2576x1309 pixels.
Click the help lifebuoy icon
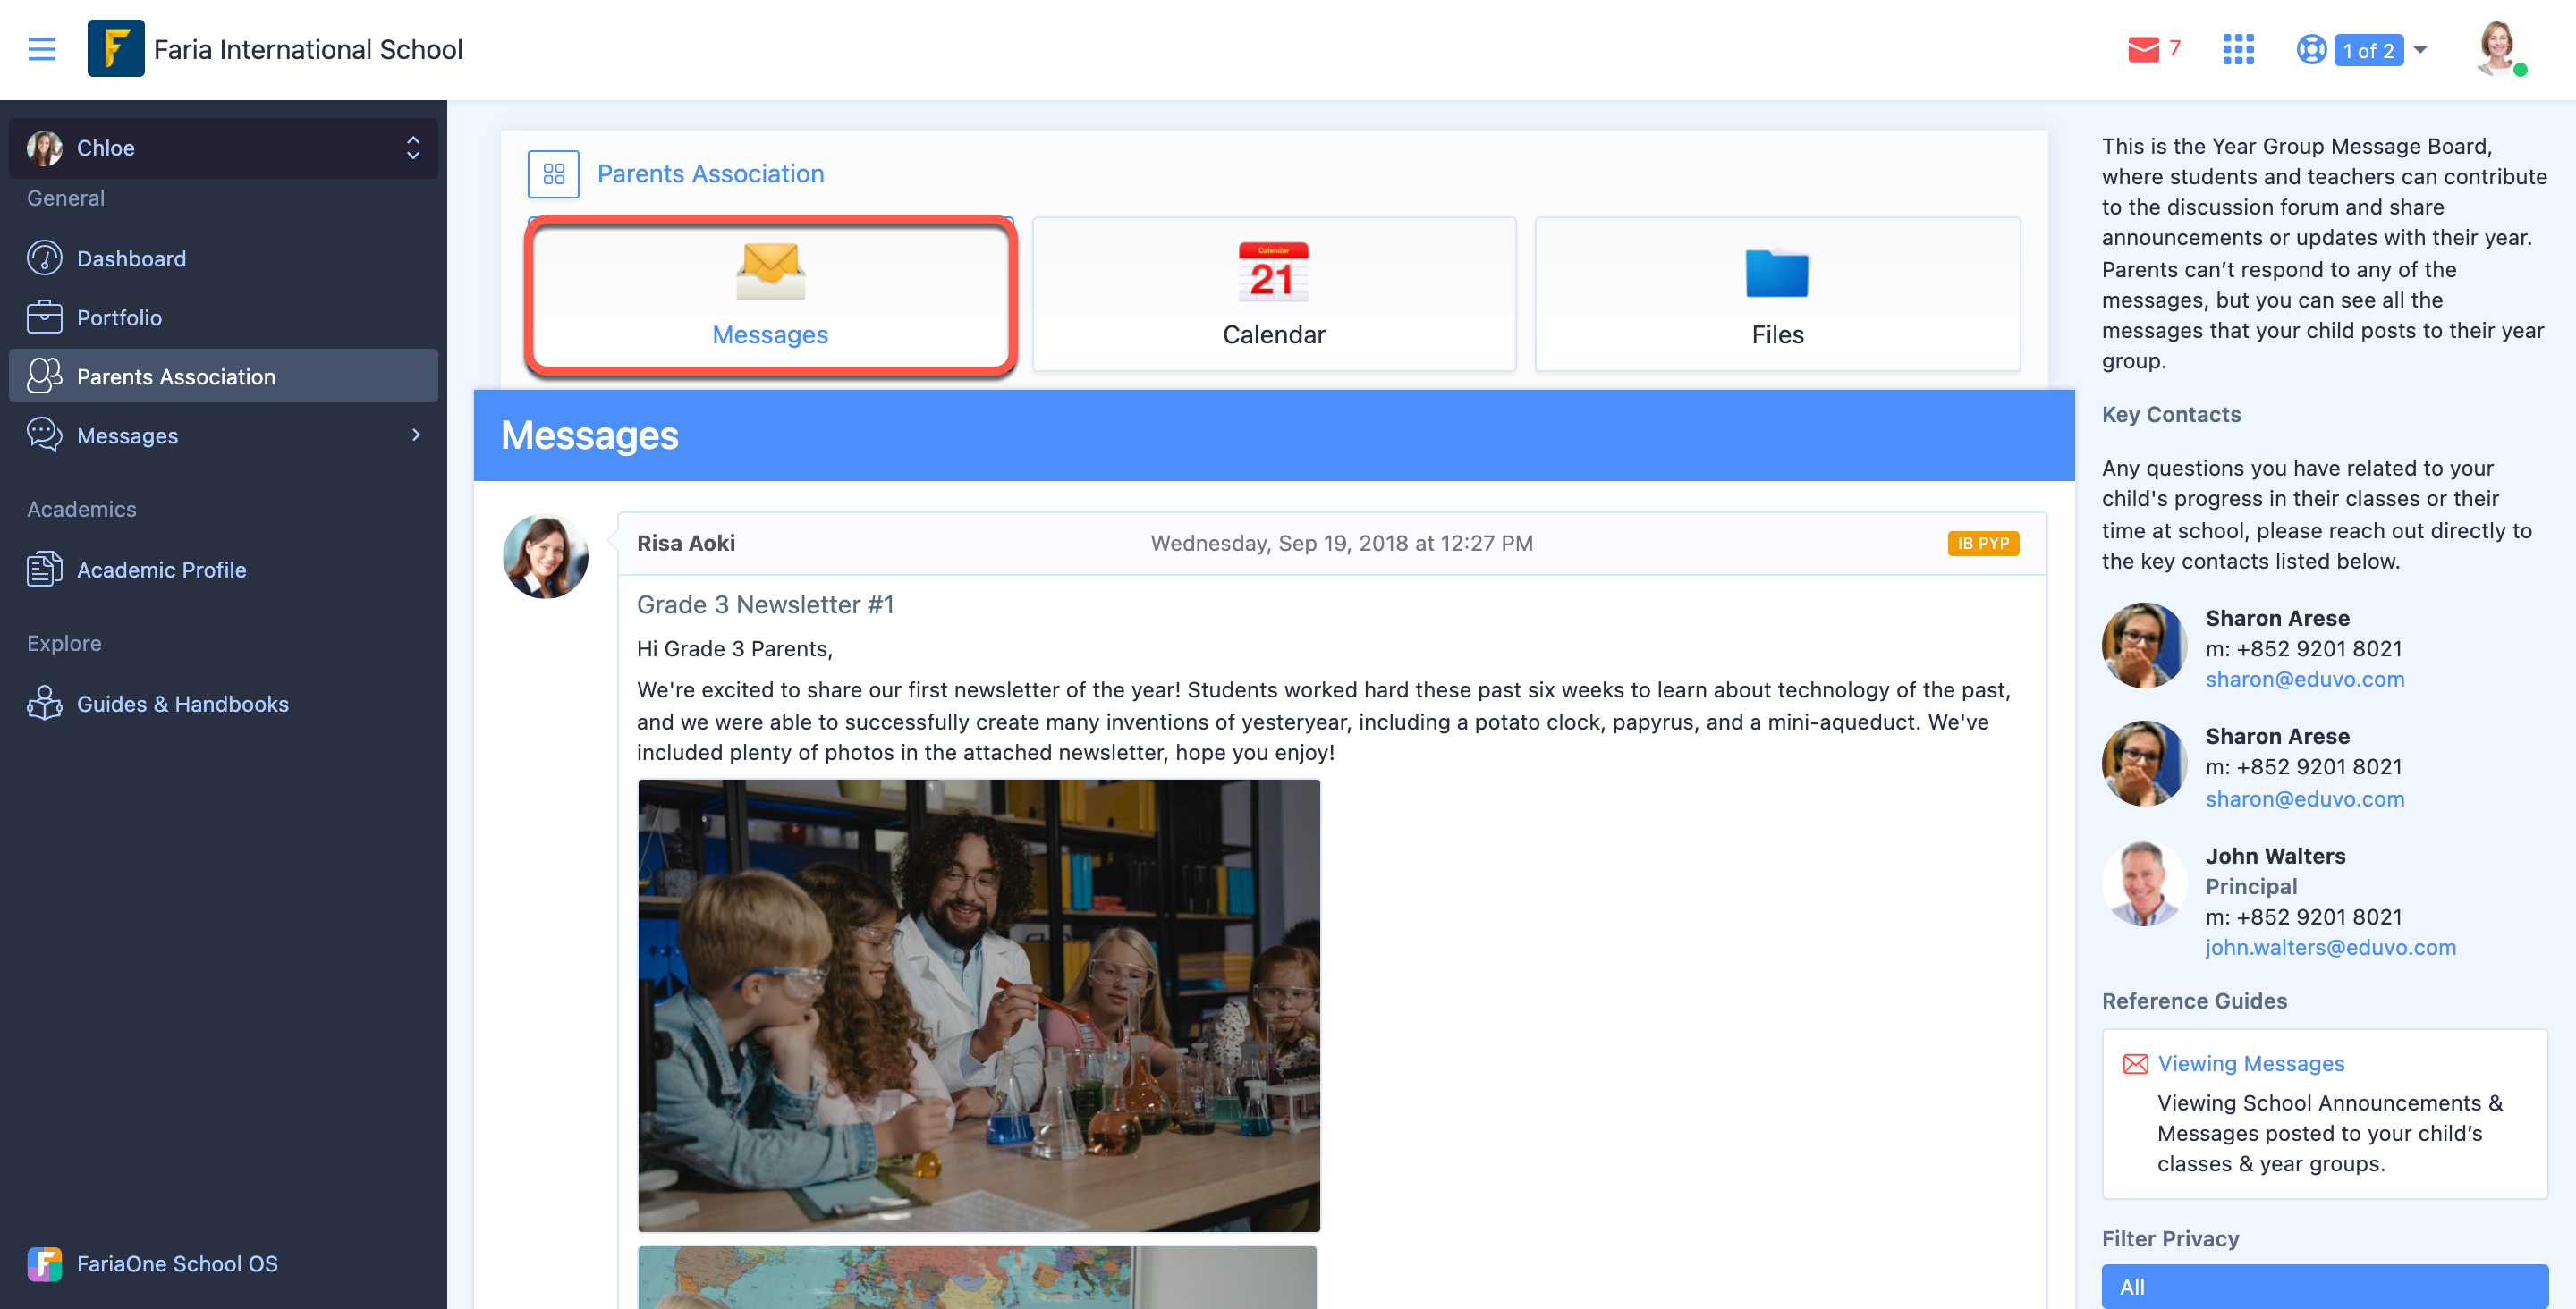(x=2311, y=49)
